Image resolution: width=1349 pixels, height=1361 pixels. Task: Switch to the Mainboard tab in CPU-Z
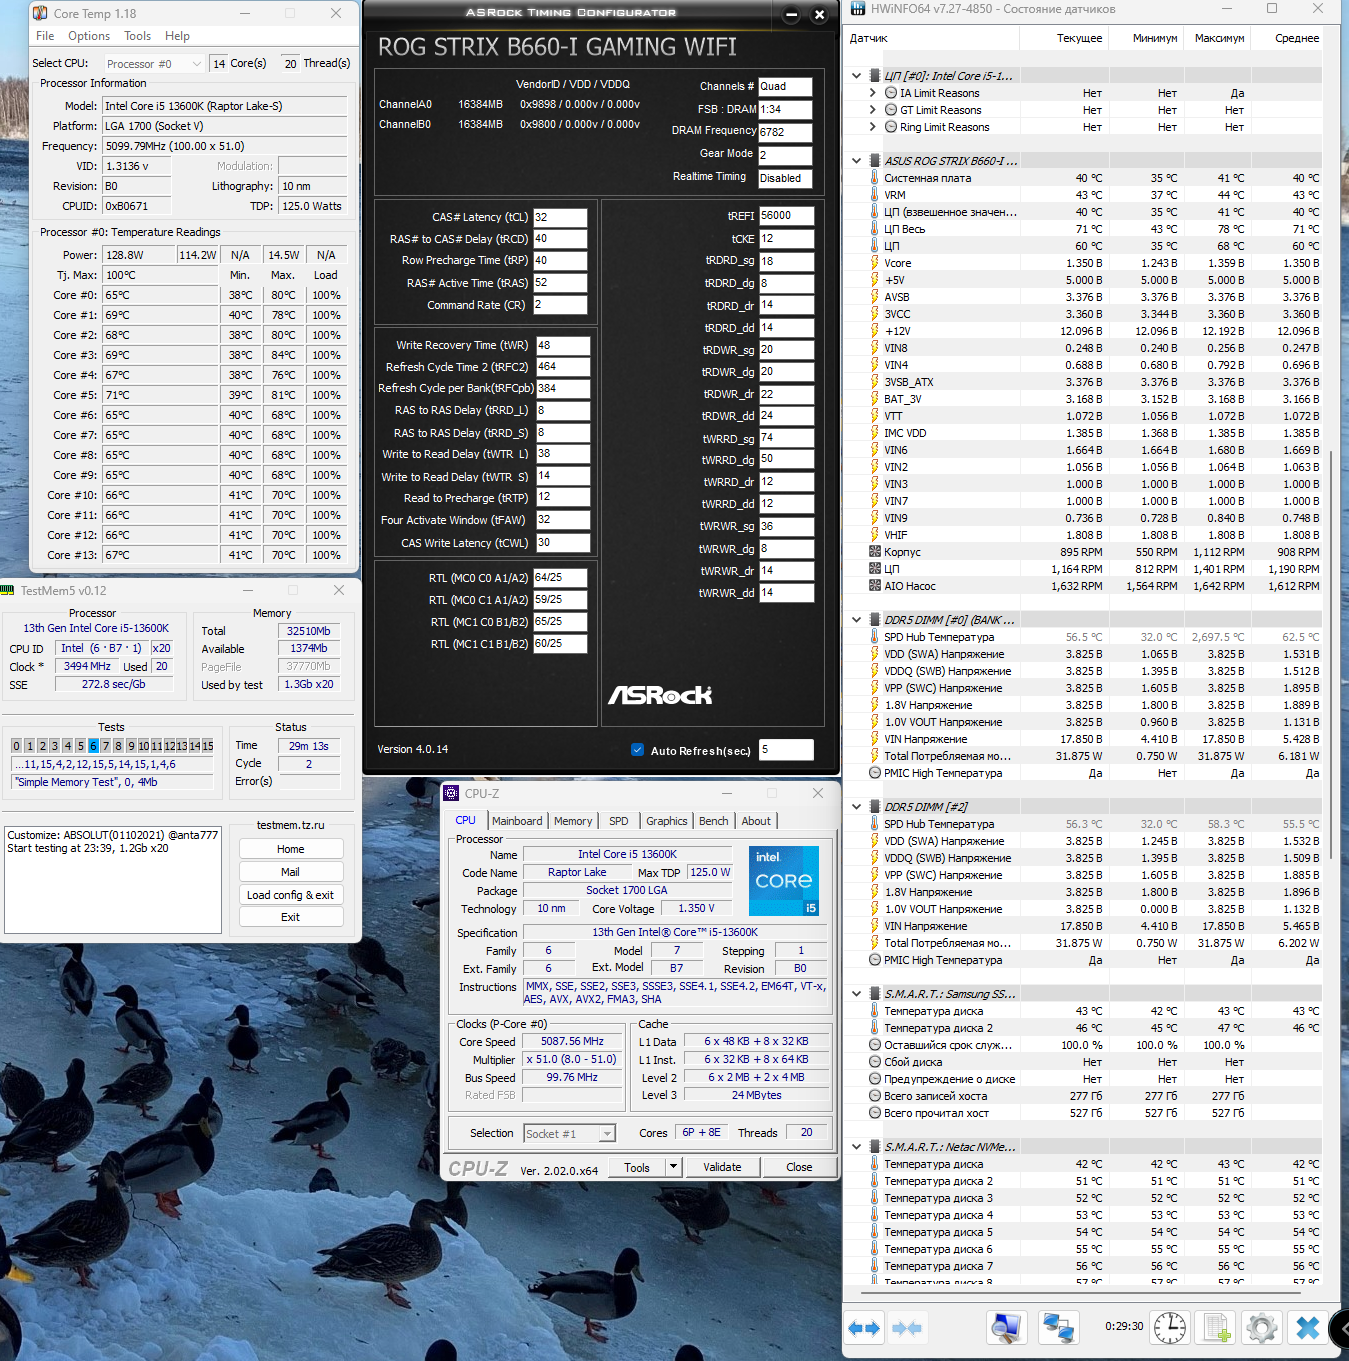(517, 821)
